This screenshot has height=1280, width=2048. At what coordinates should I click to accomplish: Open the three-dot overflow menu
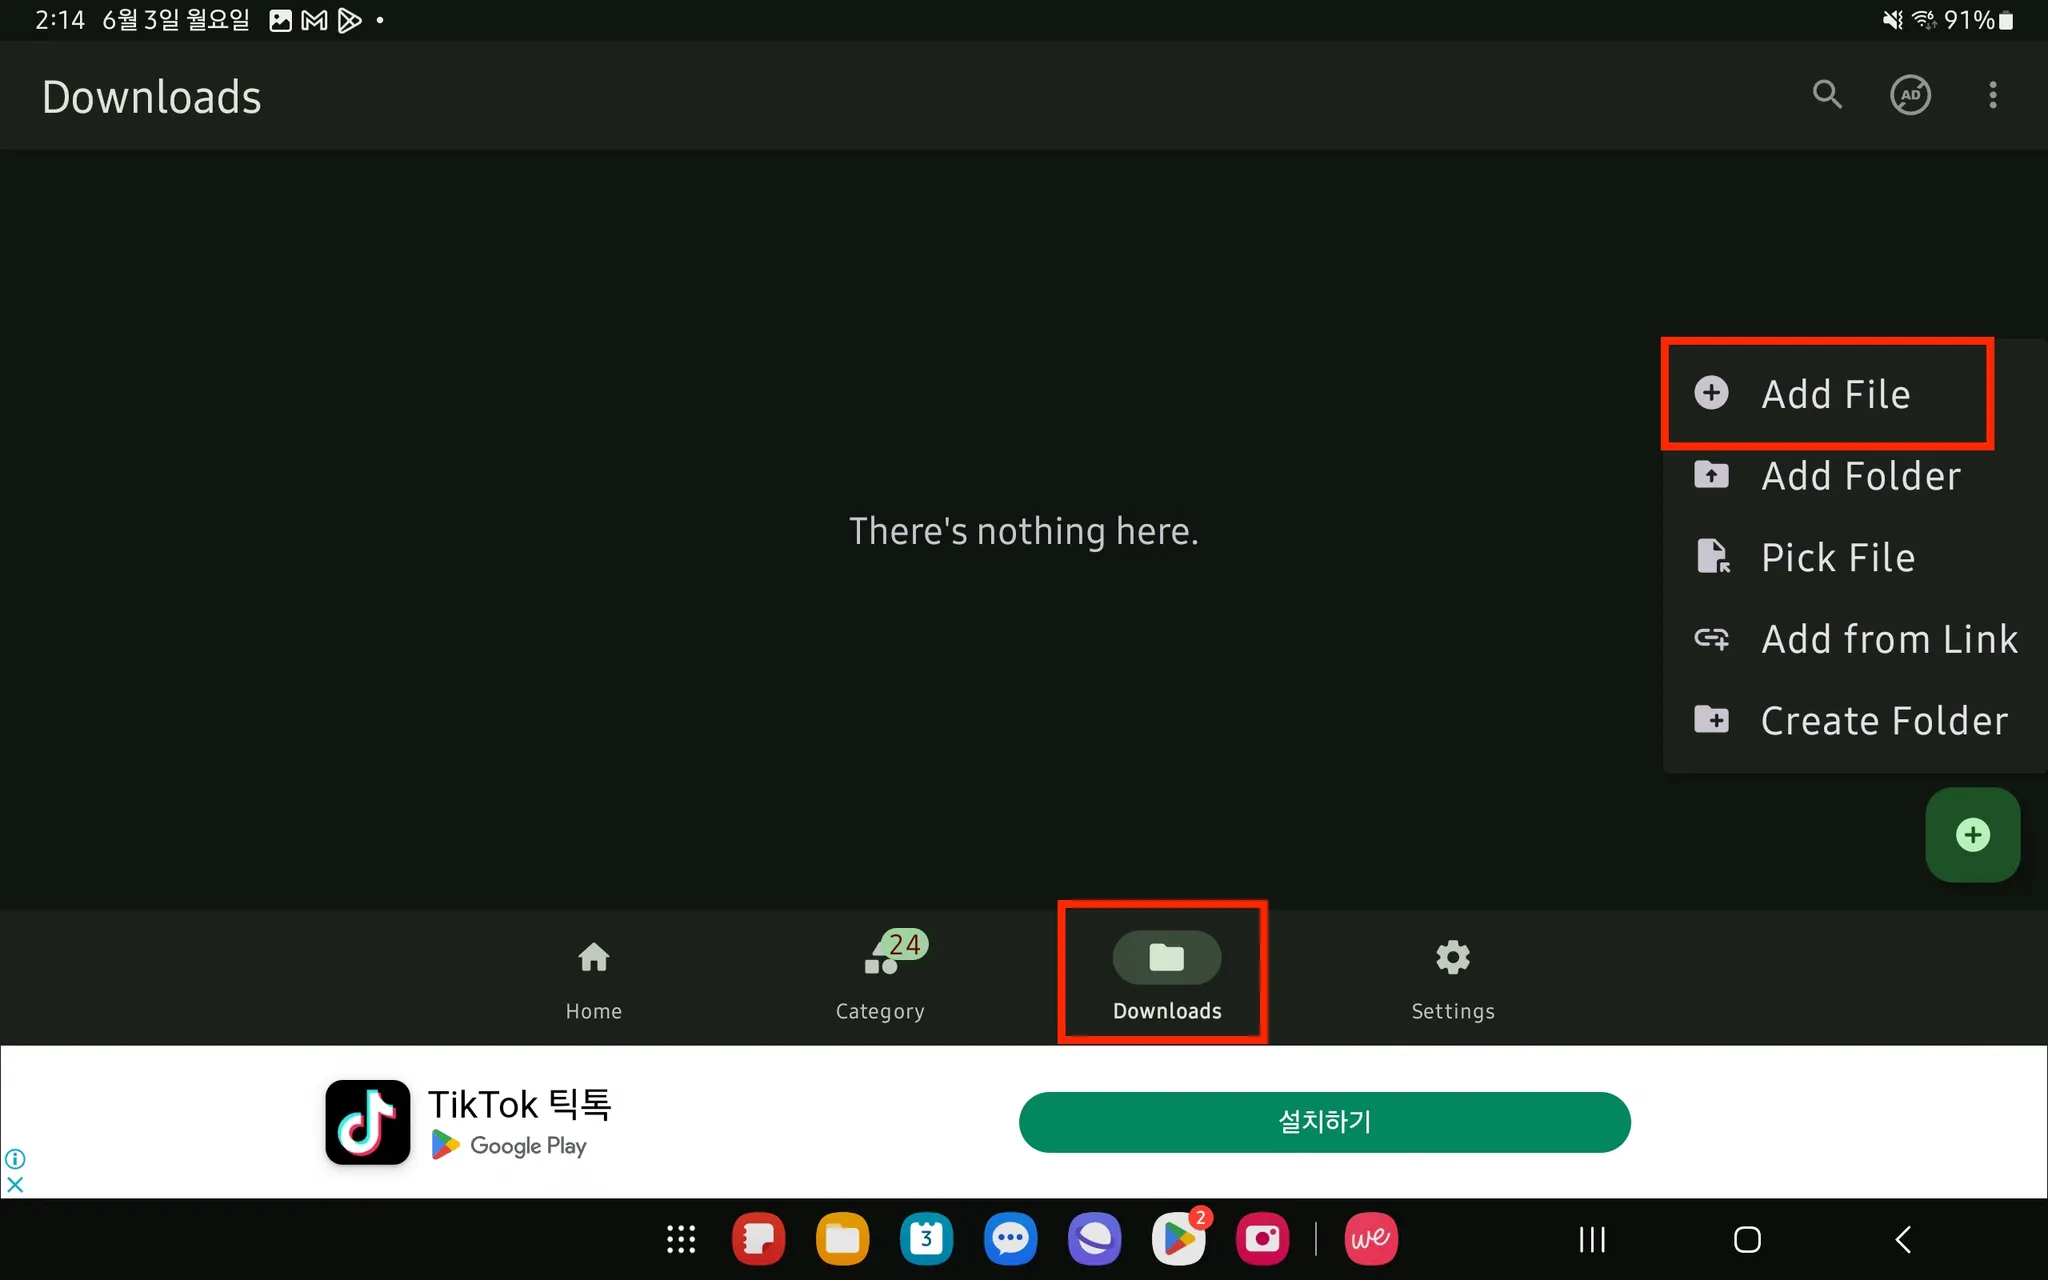coord(1992,95)
